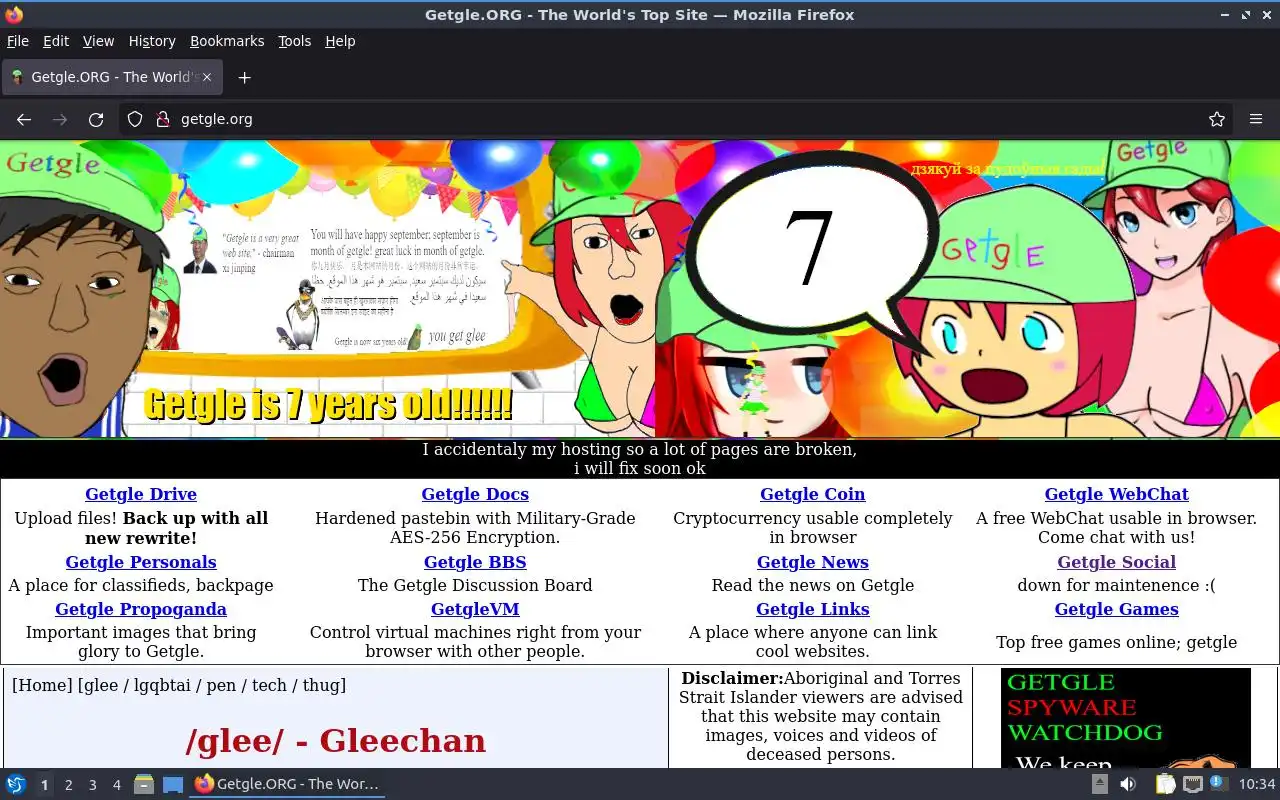
Task: Click the Home board navigation link
Action: pyautogui.click(x=42, y=685)
